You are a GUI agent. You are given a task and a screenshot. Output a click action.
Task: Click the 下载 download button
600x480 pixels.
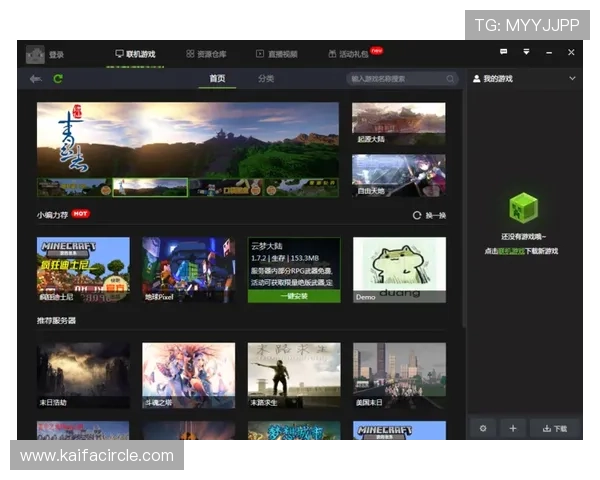pyautogui.click(x=555, y=428)
